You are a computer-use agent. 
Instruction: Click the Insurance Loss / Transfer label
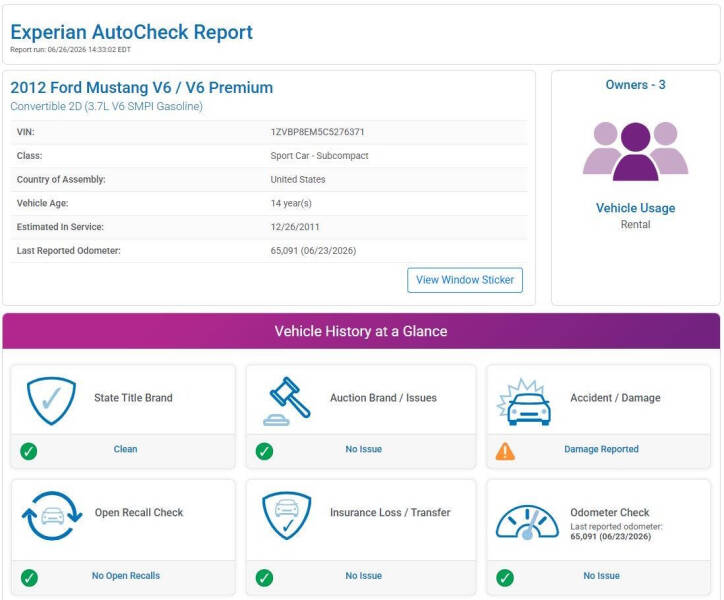pos(390,512)
